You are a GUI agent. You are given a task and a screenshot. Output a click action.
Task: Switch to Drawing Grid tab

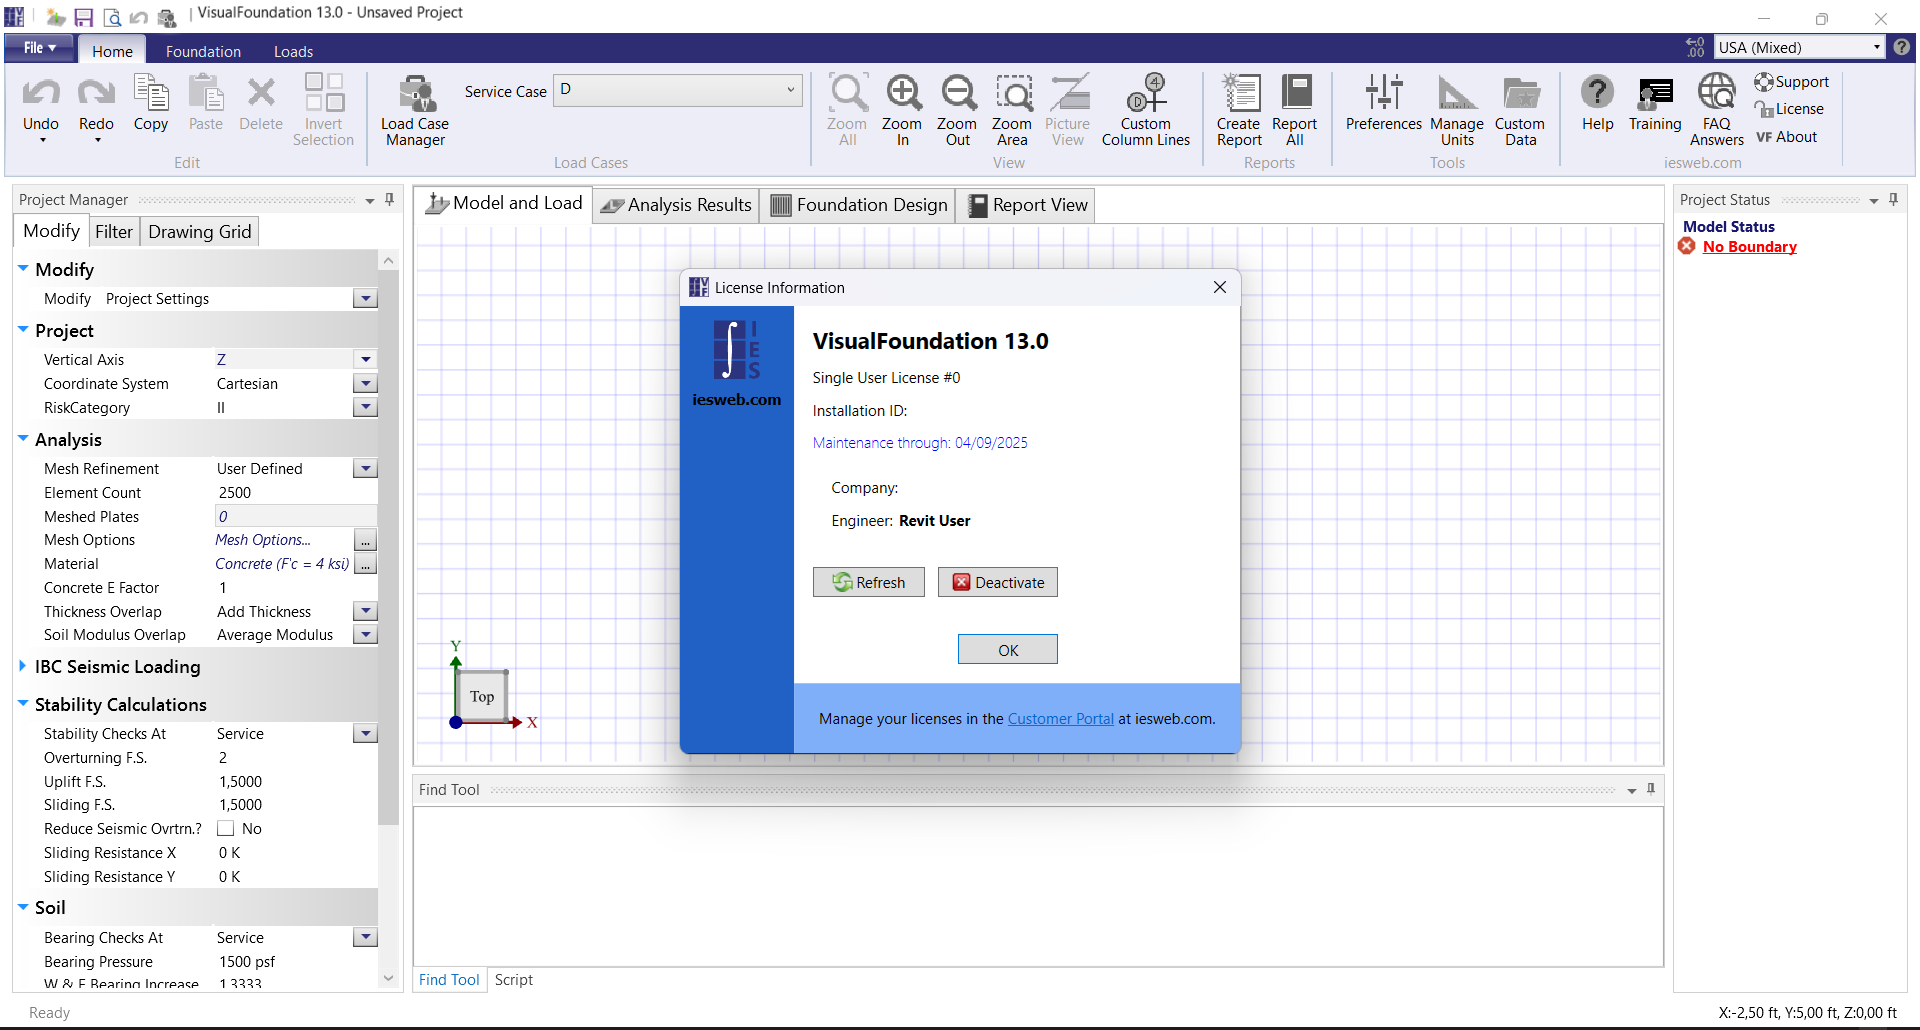[200, 232]
